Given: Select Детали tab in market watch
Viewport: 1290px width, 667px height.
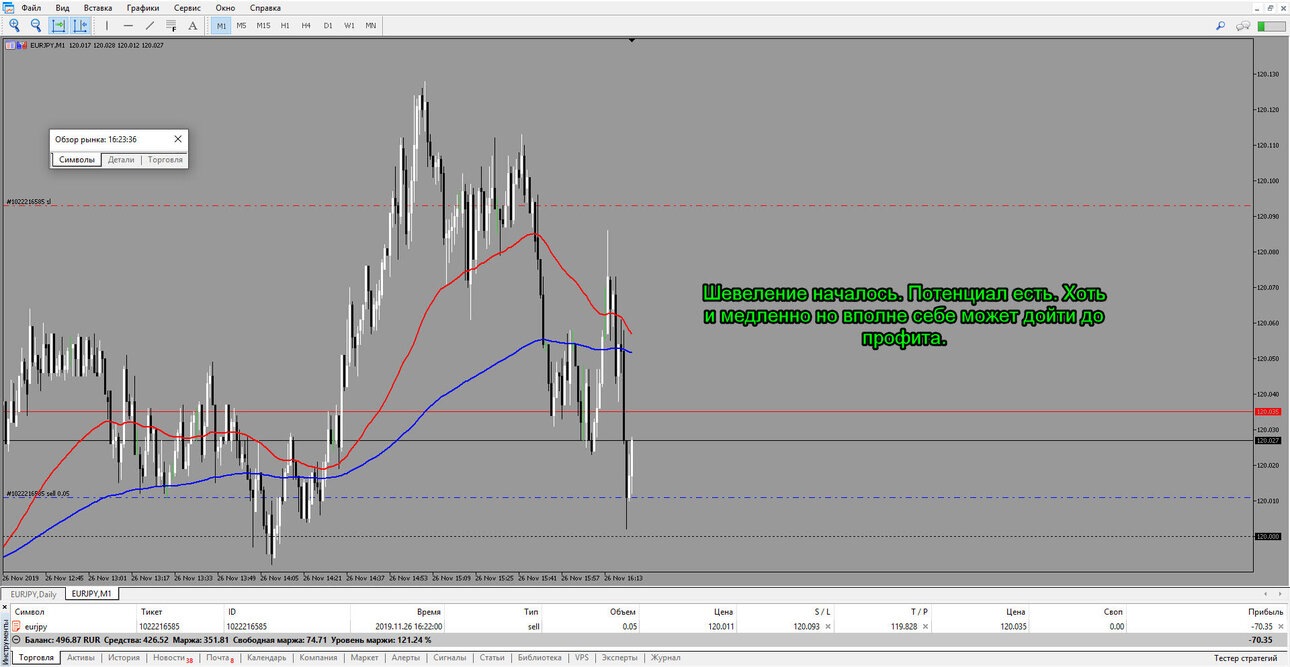Looking at the screenshot, I should [x=121, y=159].
